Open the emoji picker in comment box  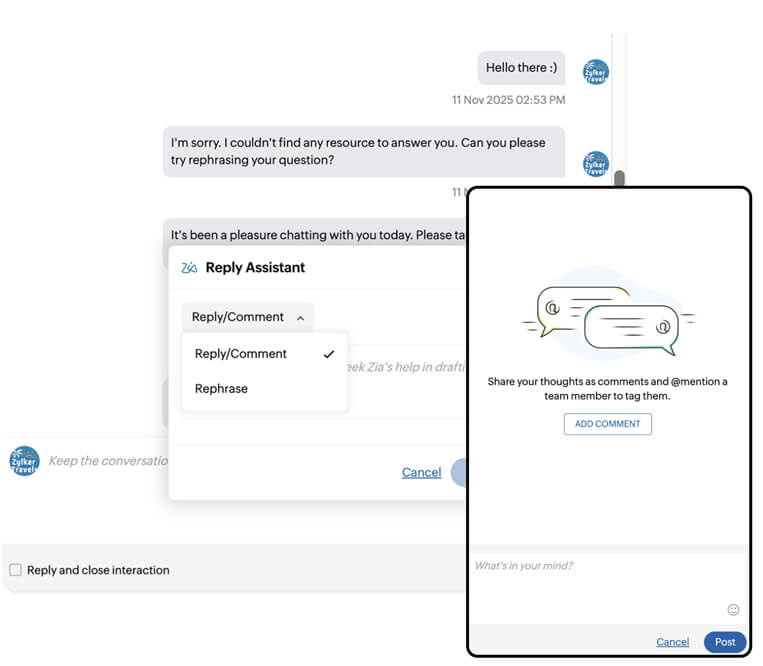click(x=733, y=610)
